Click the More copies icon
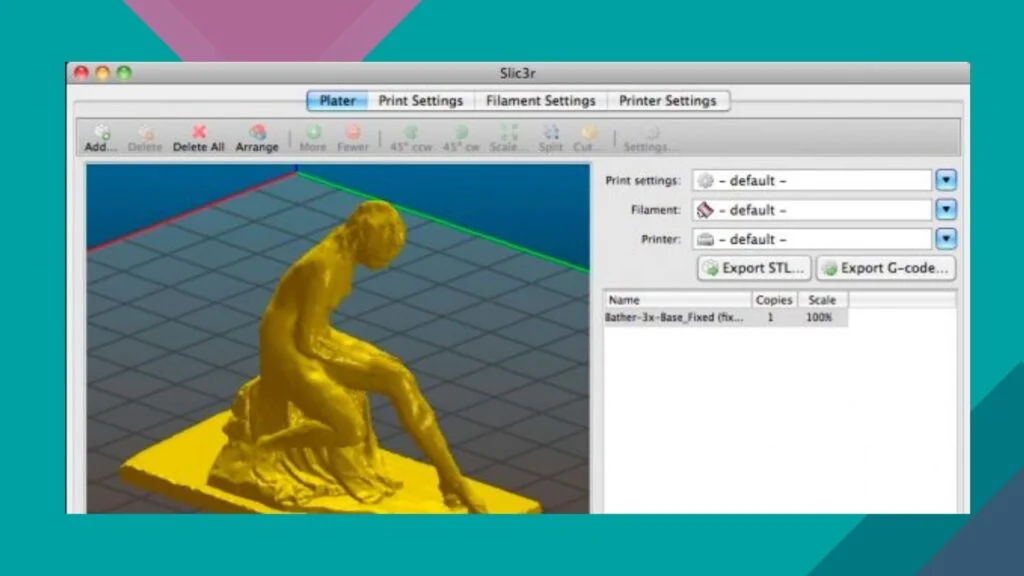 313,133
